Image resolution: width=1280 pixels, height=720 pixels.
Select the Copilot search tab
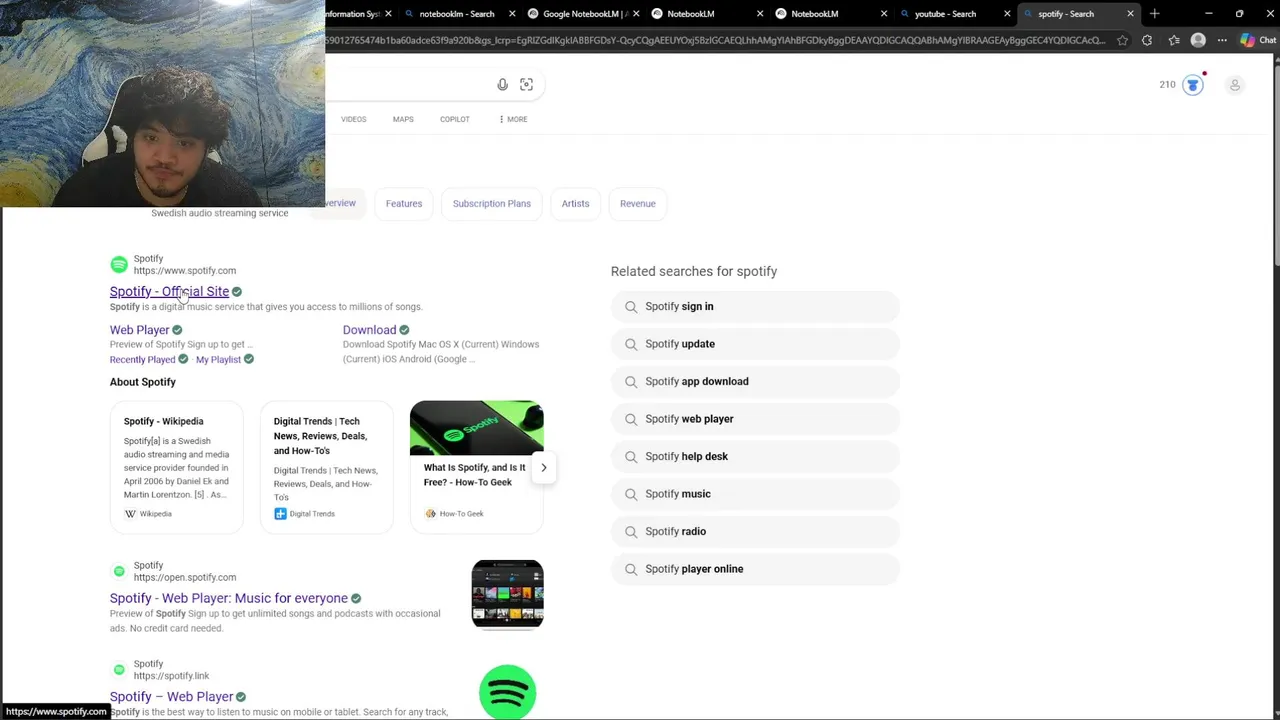pyautogui.click(x=455, y=119)
